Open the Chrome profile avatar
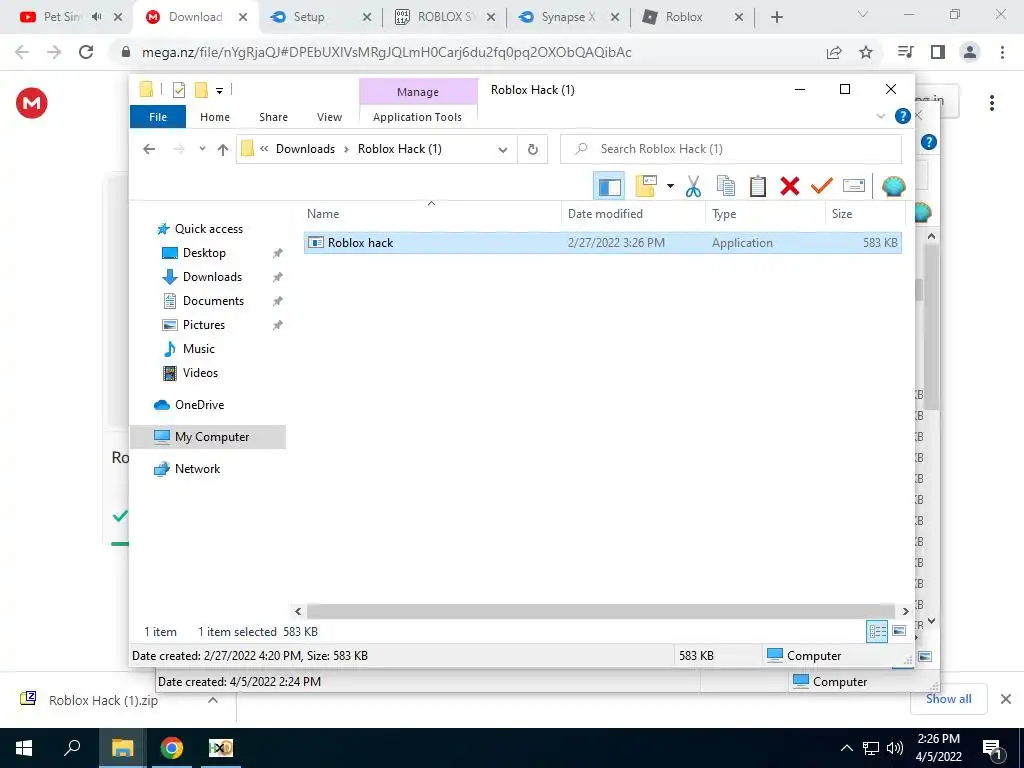The width and height of the screenshot is (1024, 768). (970, 52)
